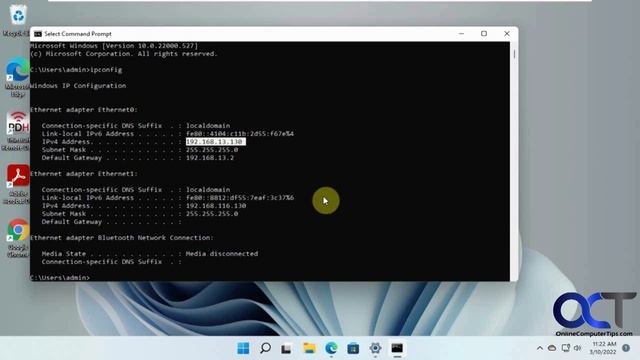Click the 'Windows IP Configuration' line

pos(78,86)
